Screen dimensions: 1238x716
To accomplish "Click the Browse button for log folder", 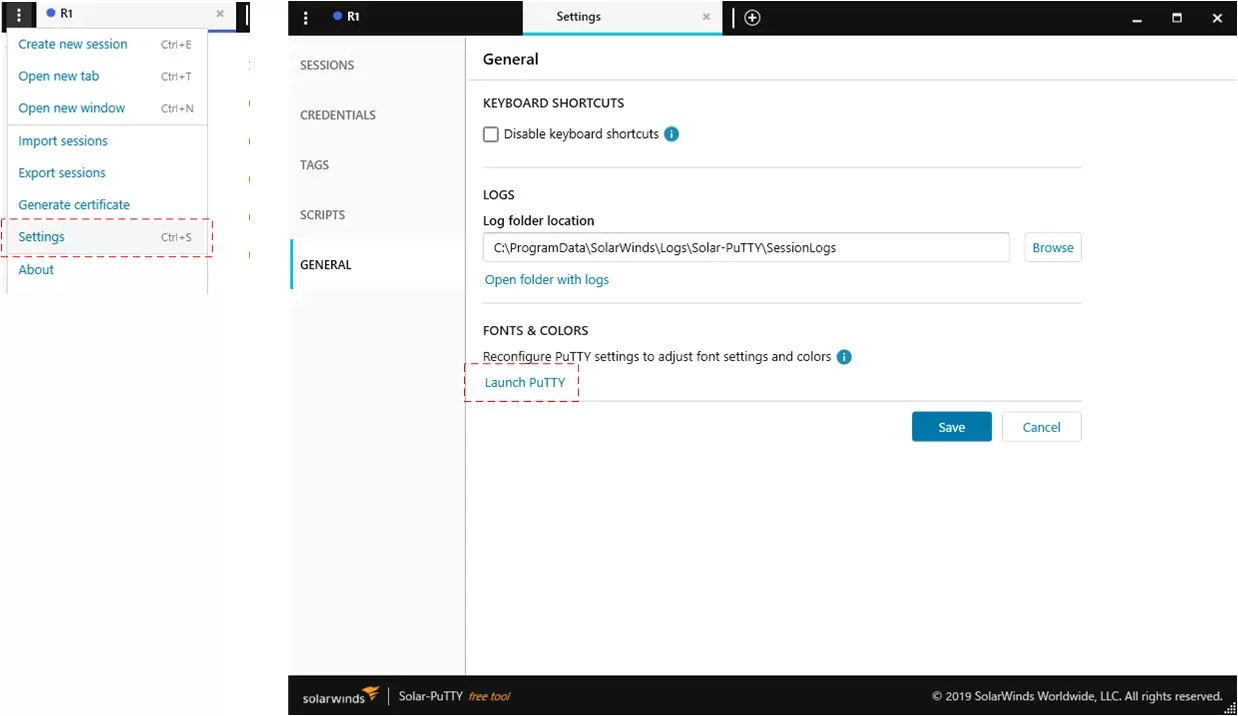I will click(x=1053, y=248).
